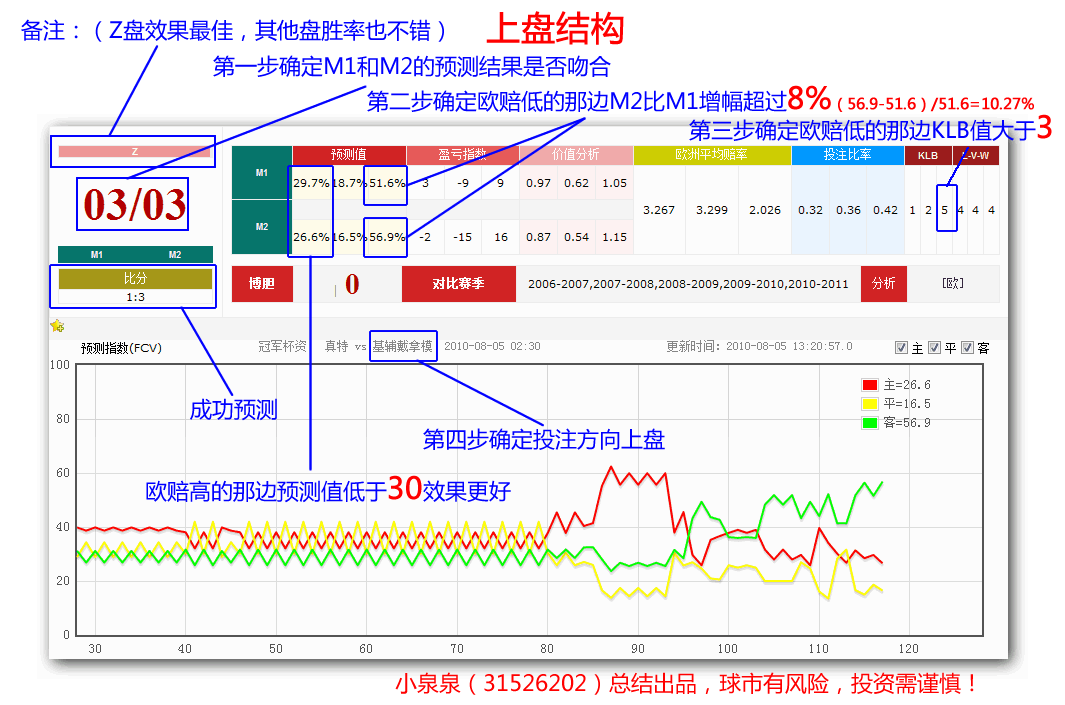Click the red 0 博胆 value
This screenshot has width=1065, height=705.
352,284
